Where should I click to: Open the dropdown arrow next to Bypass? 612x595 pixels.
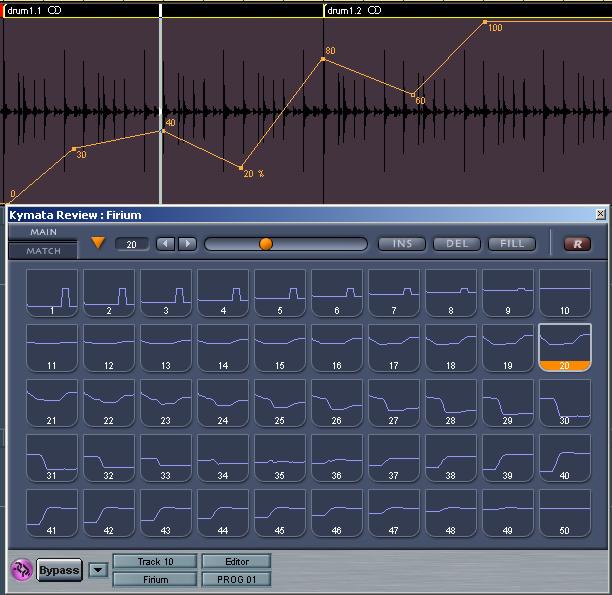[x=98, y=570]
